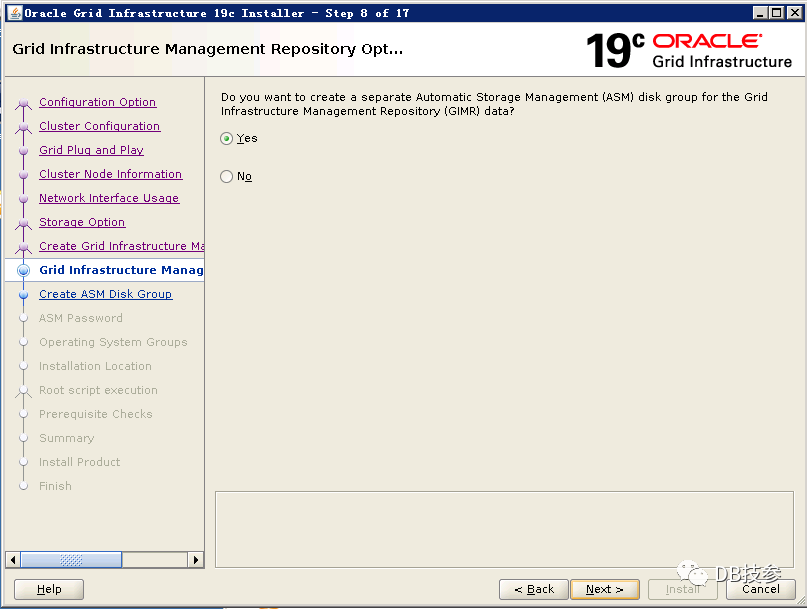
Task: Open the Grid Plug and Play step
Action: pos(91,150)
